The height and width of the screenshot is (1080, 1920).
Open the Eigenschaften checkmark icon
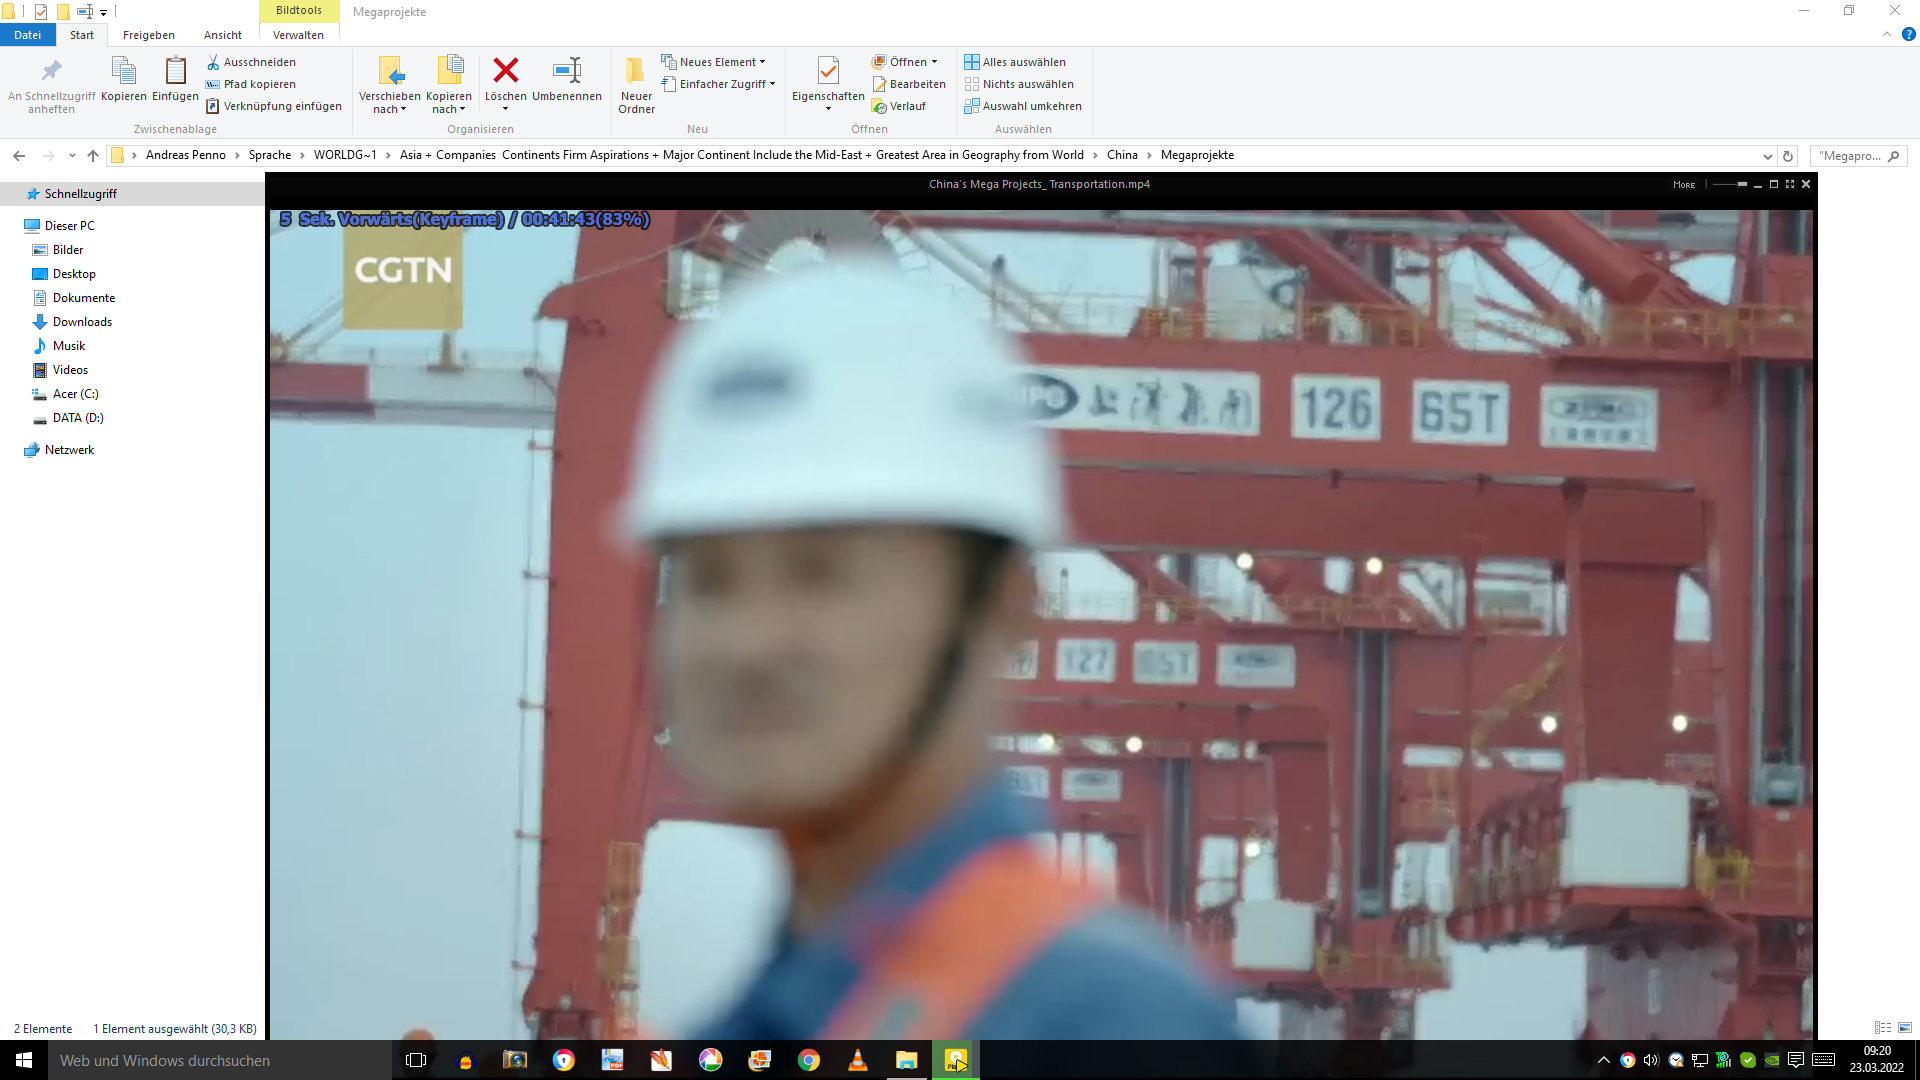[828, 72]
